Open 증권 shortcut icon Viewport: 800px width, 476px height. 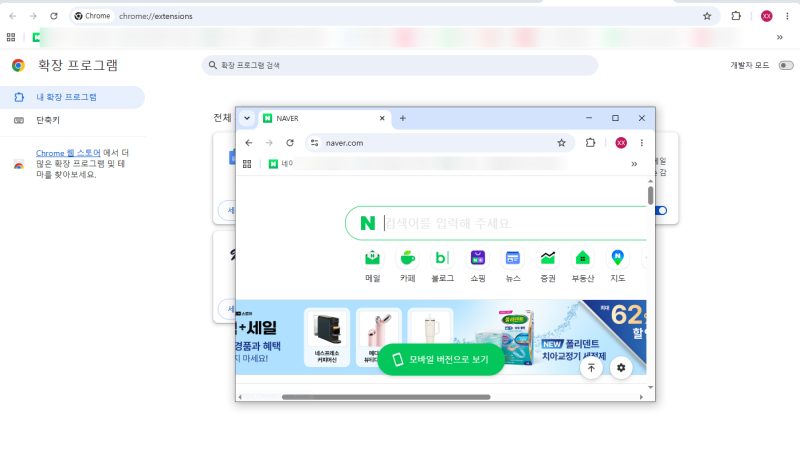[x=547, y=258]
